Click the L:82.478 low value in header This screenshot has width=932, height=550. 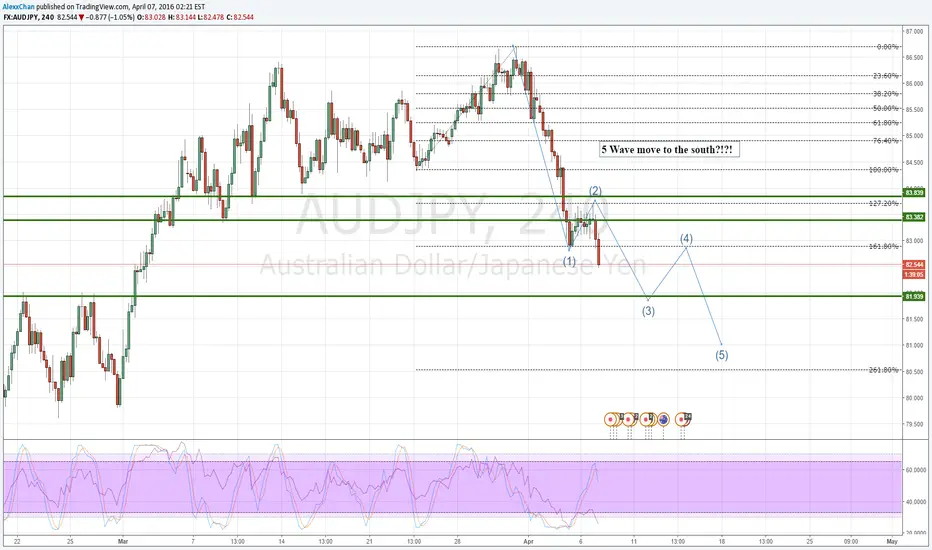click(211, 17)
